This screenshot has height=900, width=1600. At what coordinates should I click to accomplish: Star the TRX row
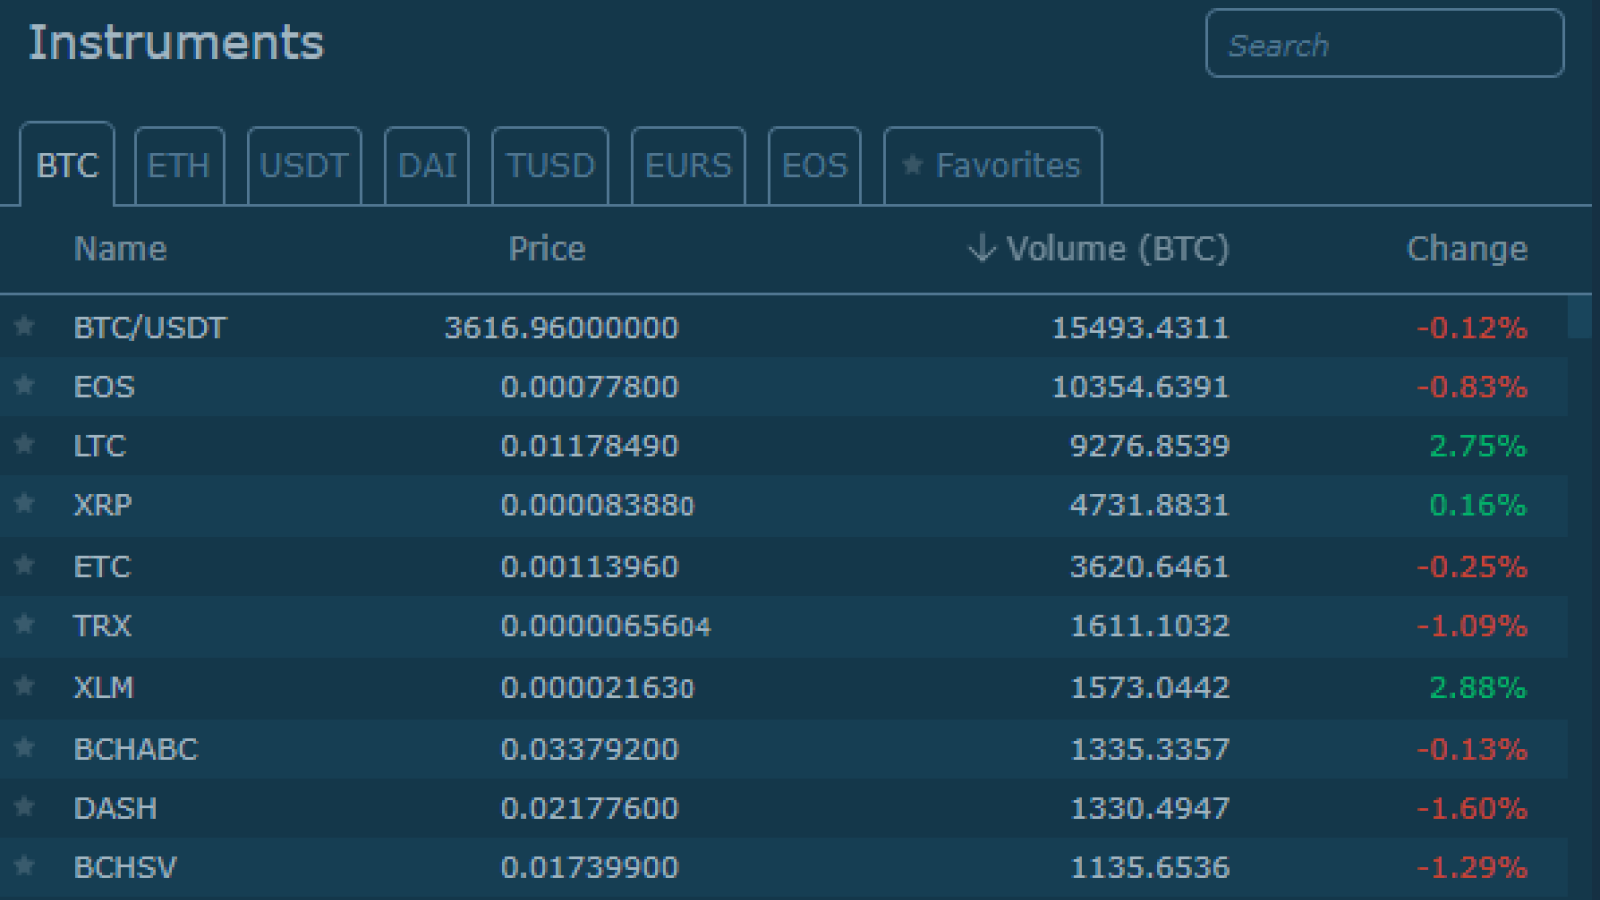[25, 624]
